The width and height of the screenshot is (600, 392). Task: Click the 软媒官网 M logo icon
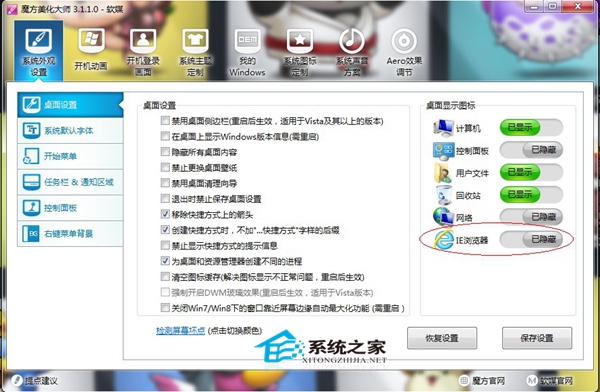[532, 381]
